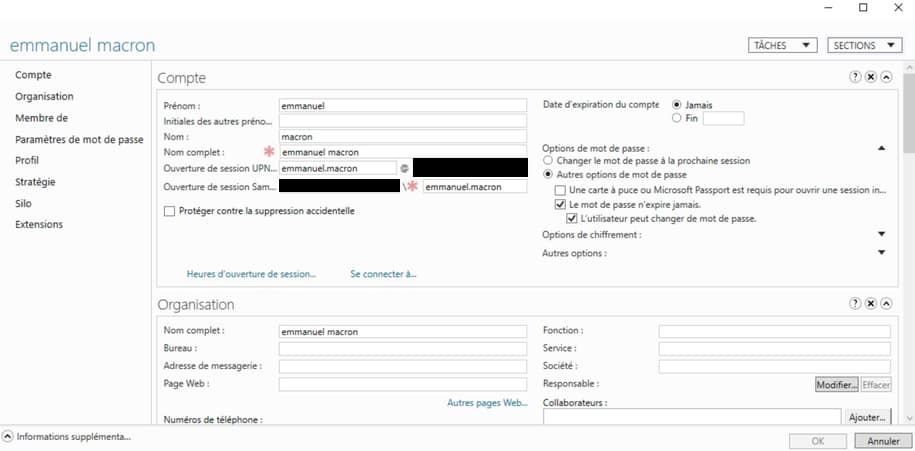Show Informations supplémentaires via the bottom-left arrow icon
Viewport: 915px width, 451px height.
pyautogui.click(x=8, y=437)
